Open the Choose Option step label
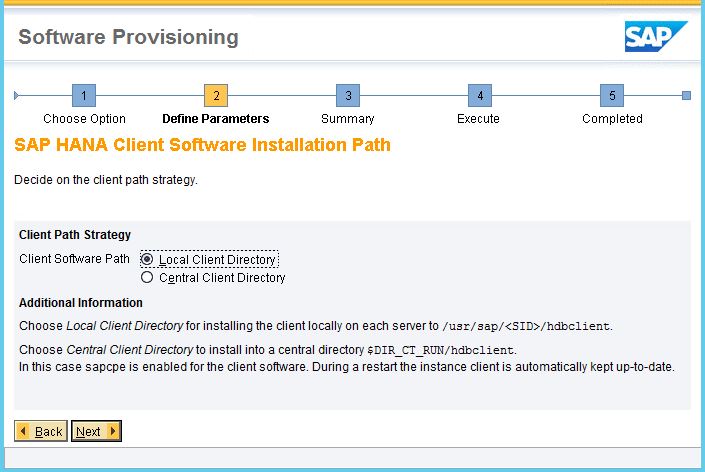 point(85,119)
